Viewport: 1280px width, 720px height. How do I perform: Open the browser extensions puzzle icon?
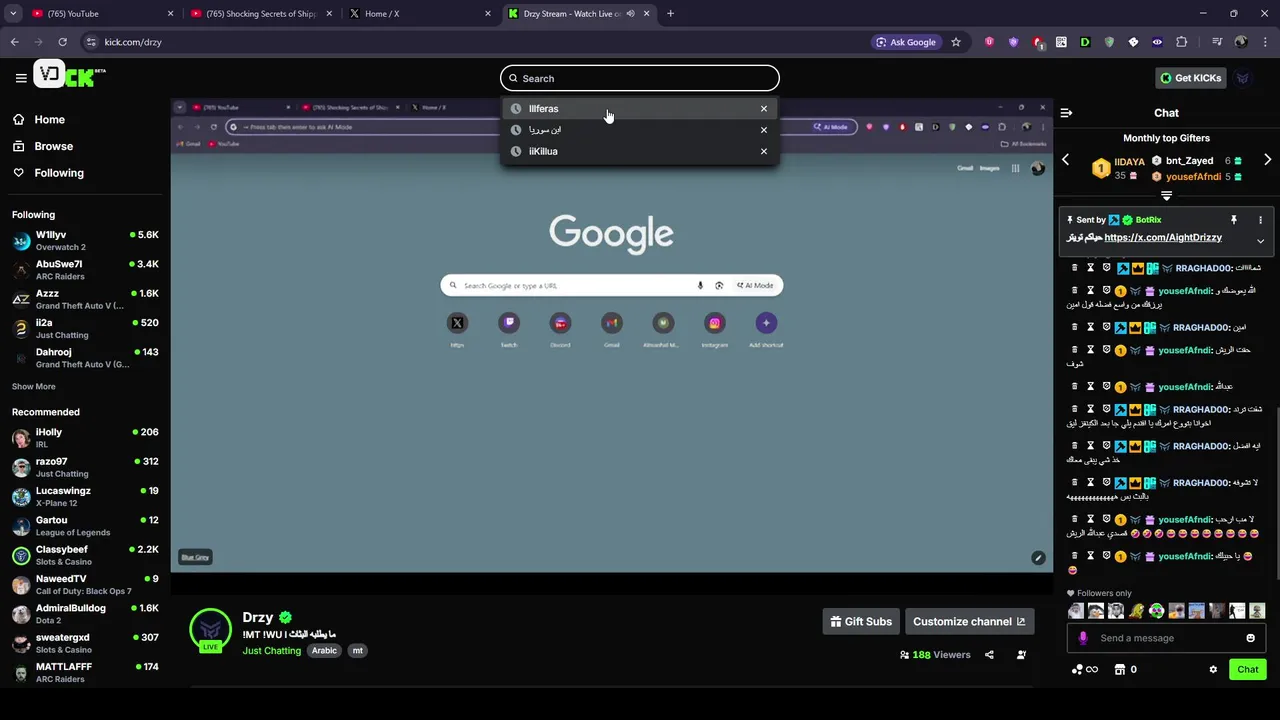pyautogui.click(x=1182, y=42)
